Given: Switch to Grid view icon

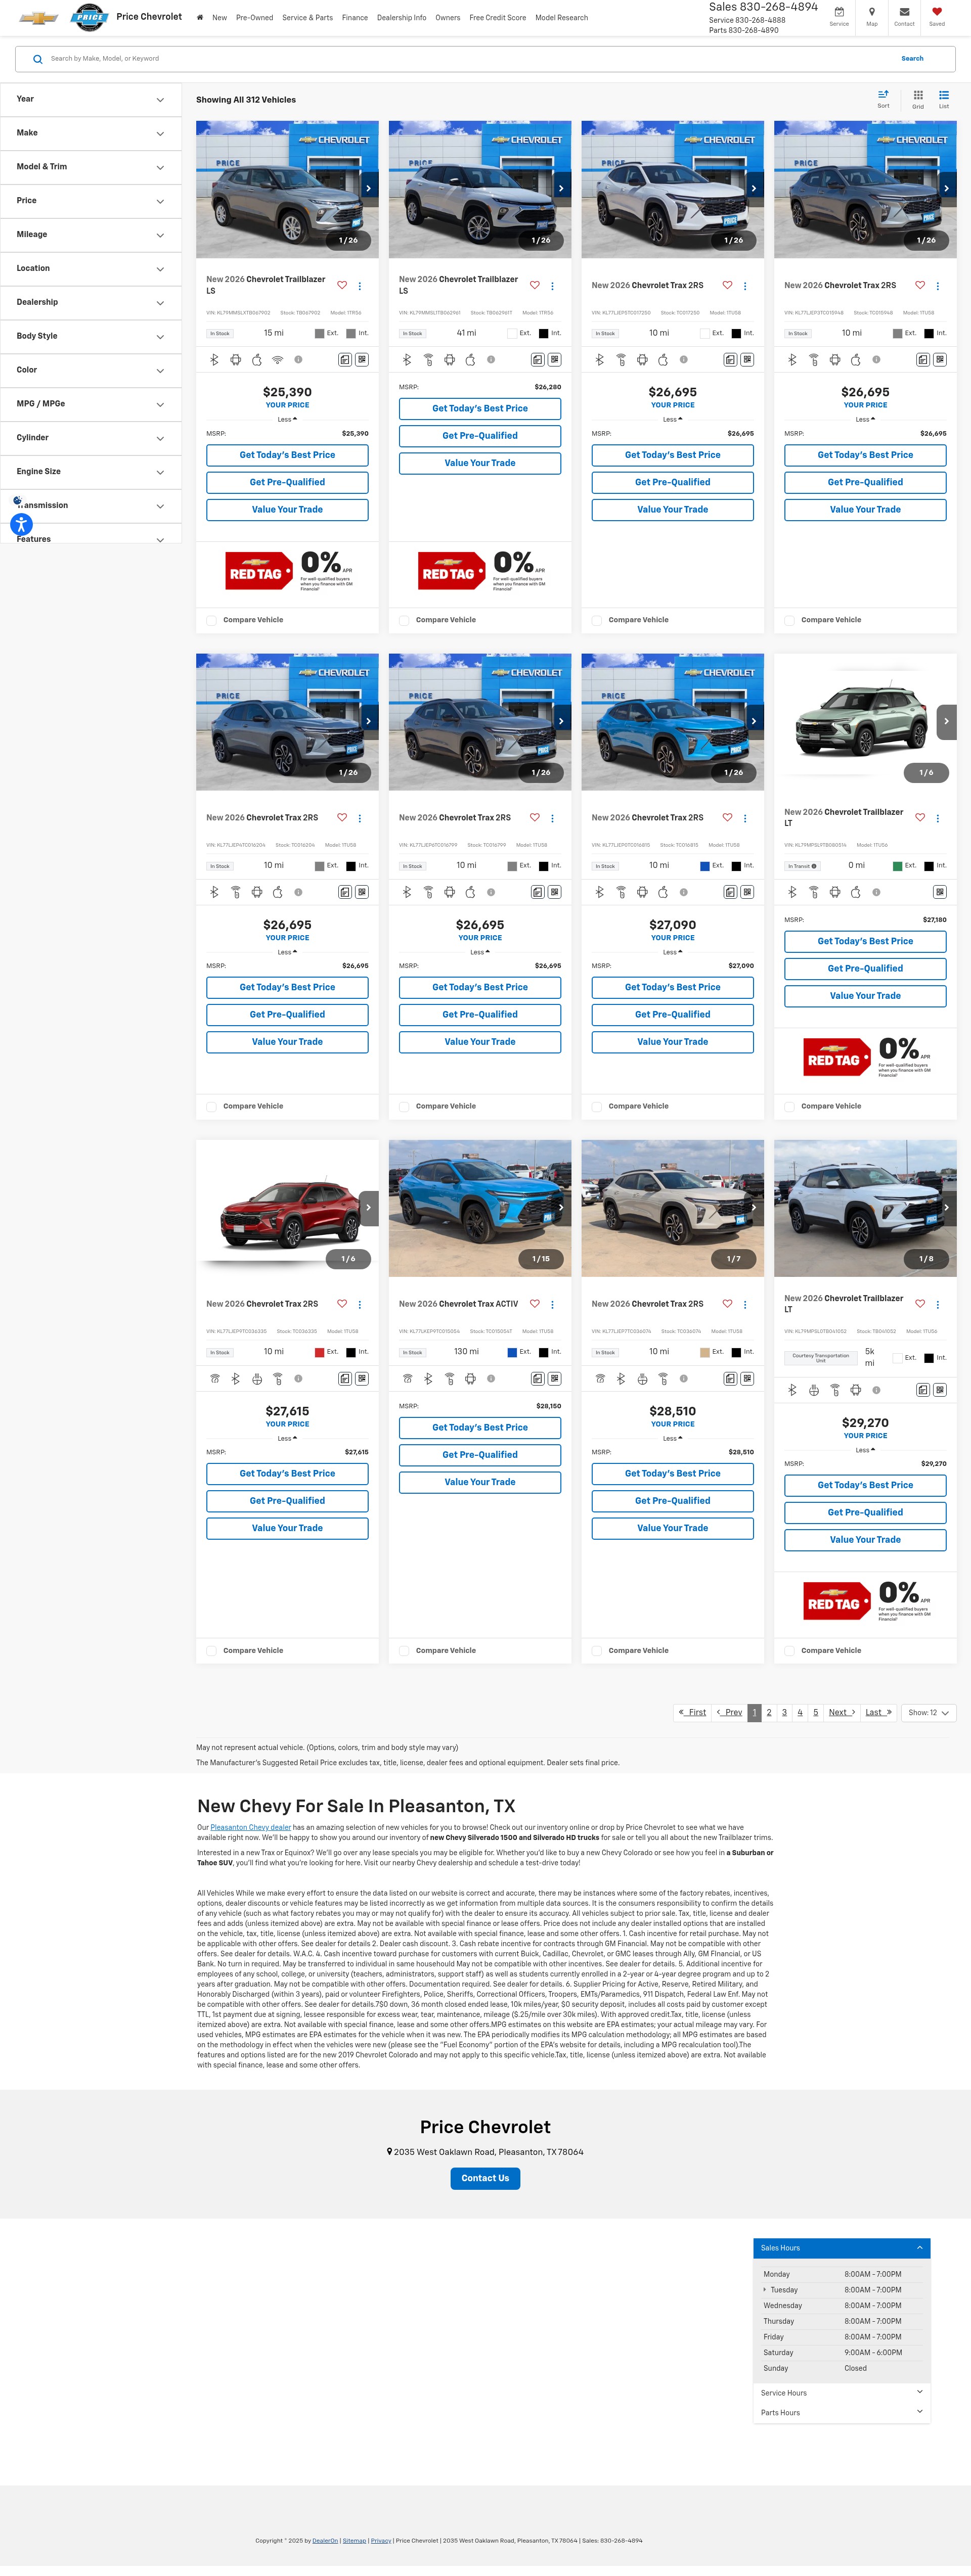Looking at the screenshot, I should tap(918, 98).
